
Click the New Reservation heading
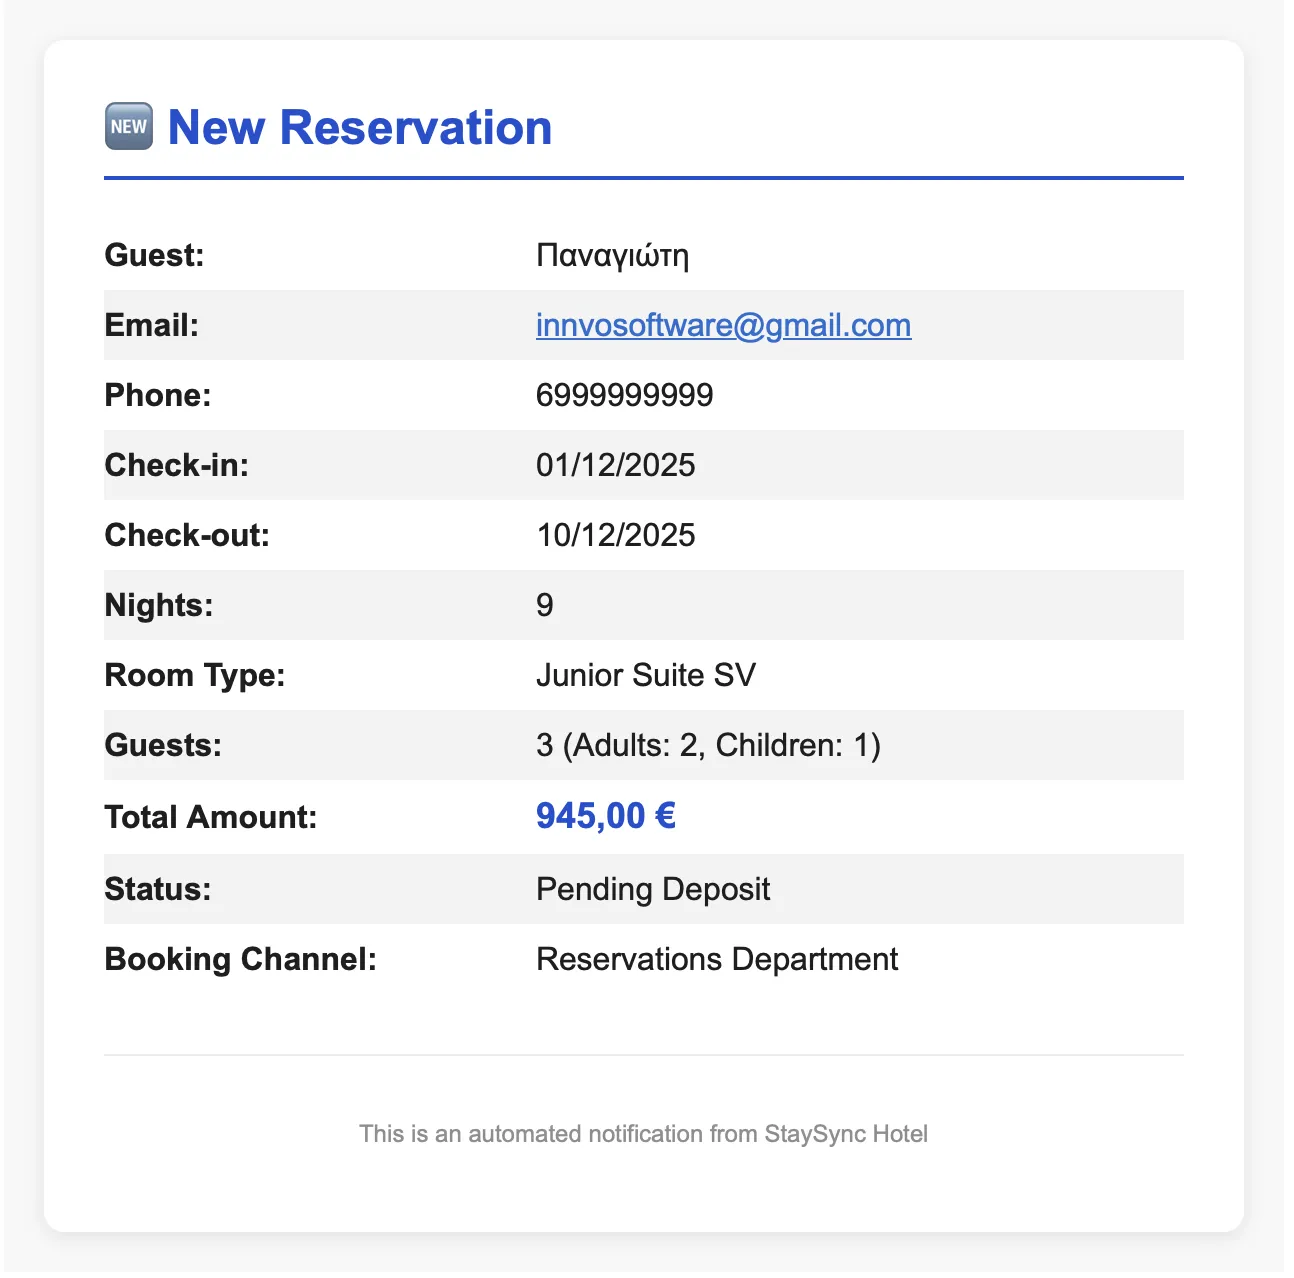360,127
